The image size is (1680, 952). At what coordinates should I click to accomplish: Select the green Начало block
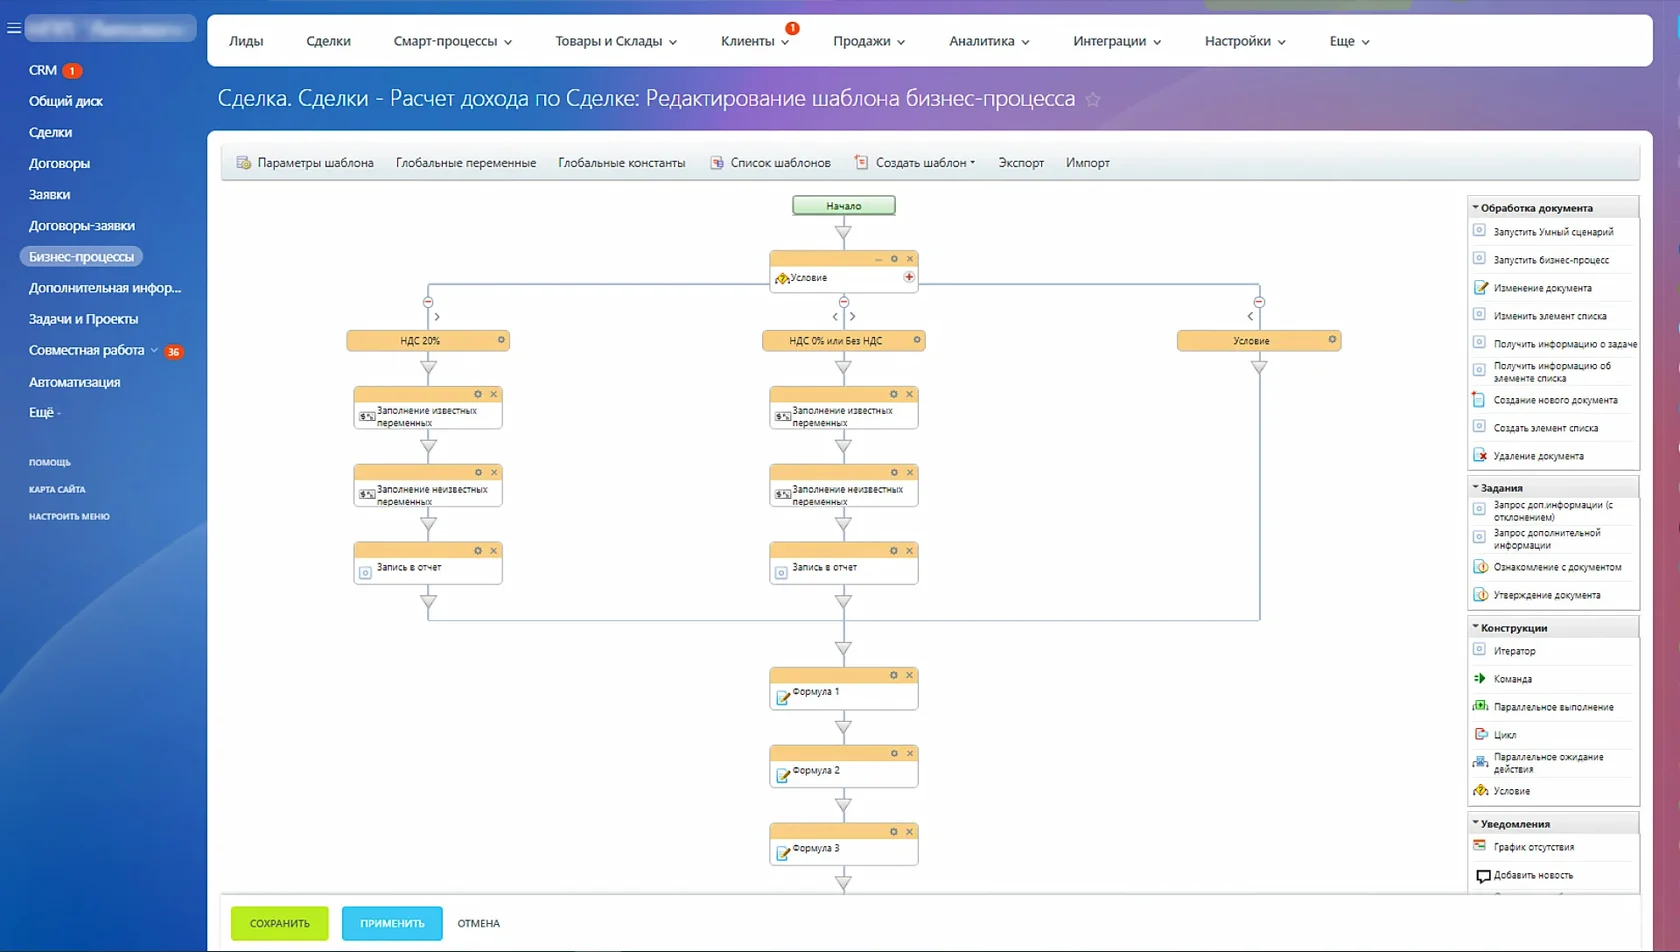(844, 206)
